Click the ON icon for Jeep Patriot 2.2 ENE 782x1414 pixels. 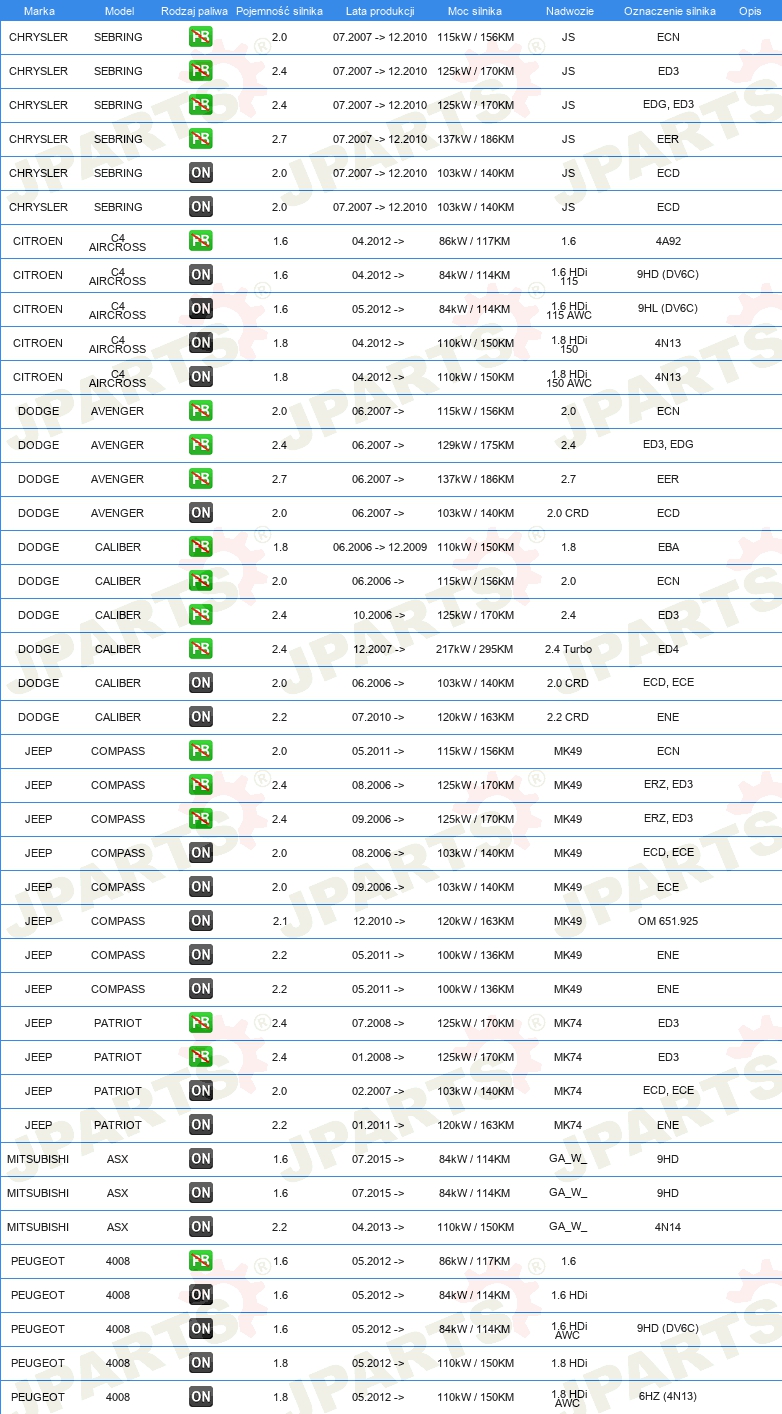pos(201,1125)
